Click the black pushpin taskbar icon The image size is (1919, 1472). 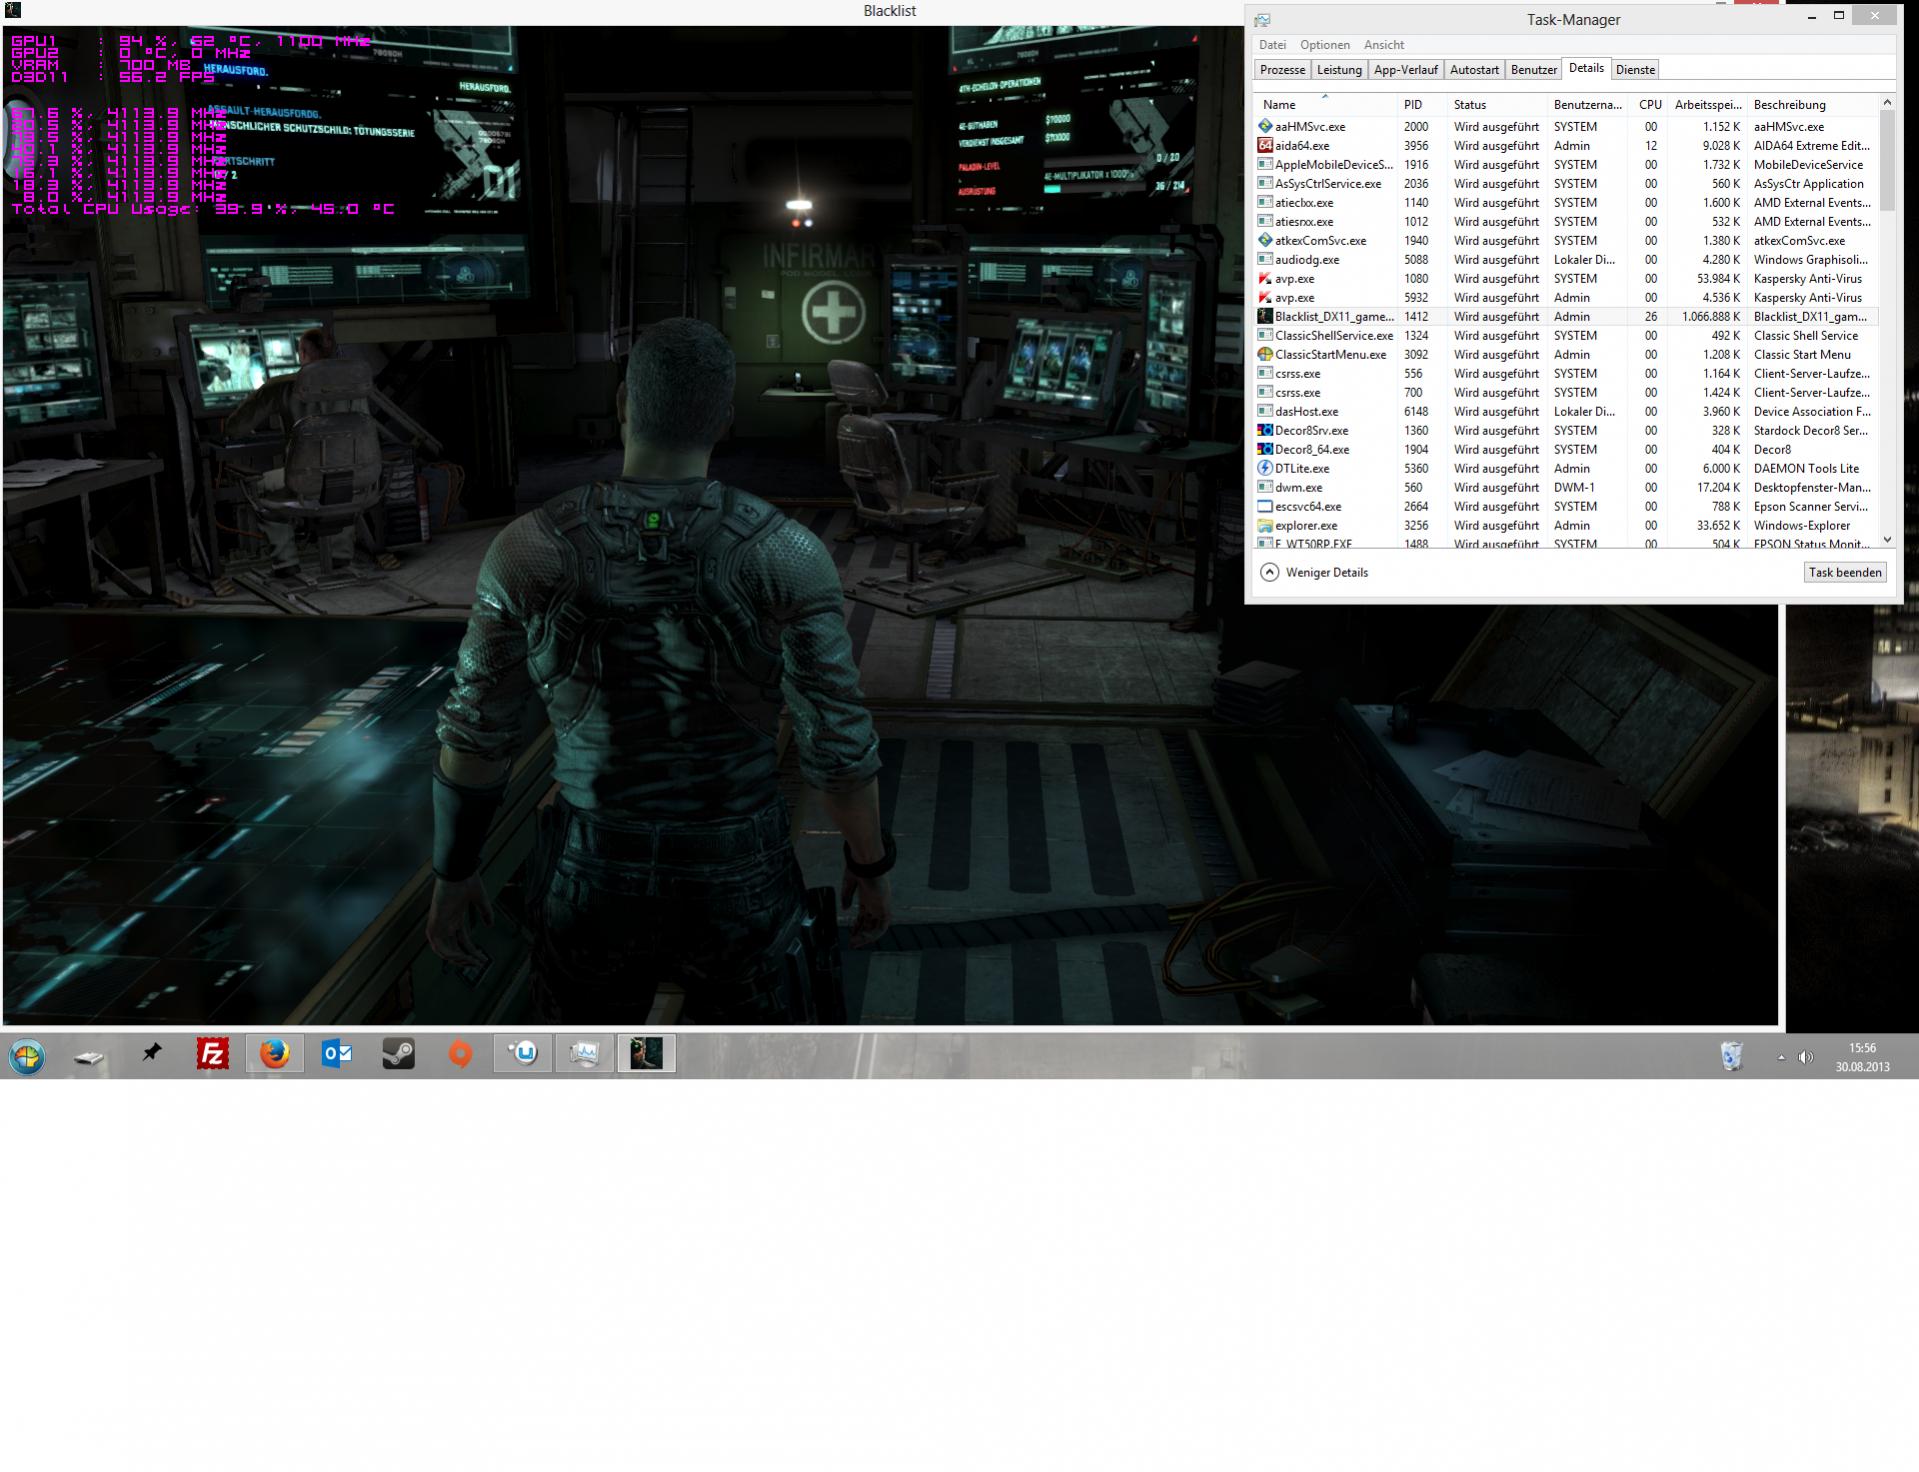(151, 1053)
